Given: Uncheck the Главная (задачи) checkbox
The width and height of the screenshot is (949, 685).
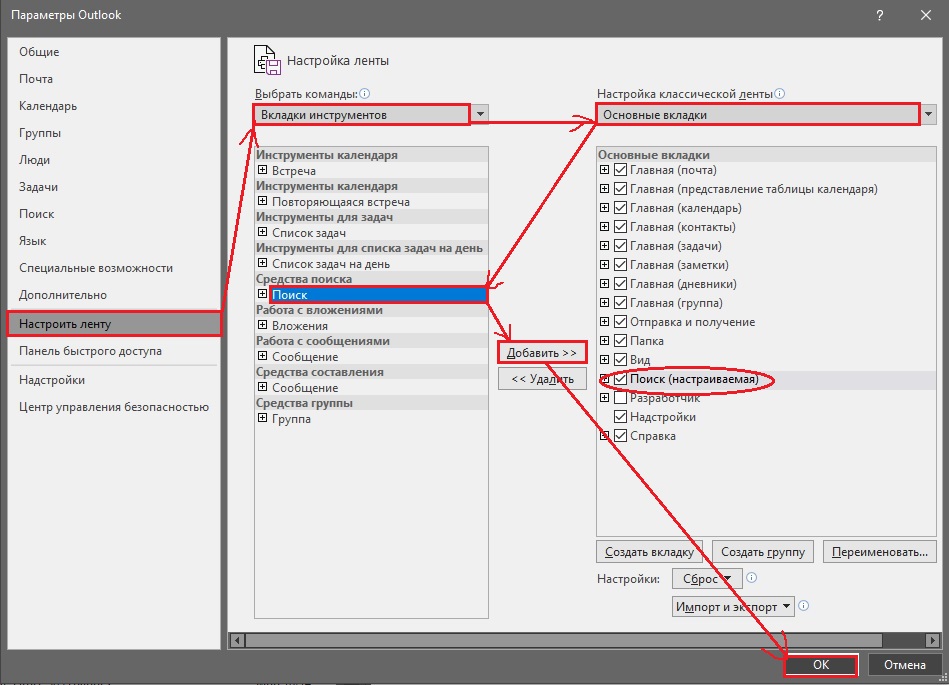Looking at the screenshot, I should coord(620,246).
